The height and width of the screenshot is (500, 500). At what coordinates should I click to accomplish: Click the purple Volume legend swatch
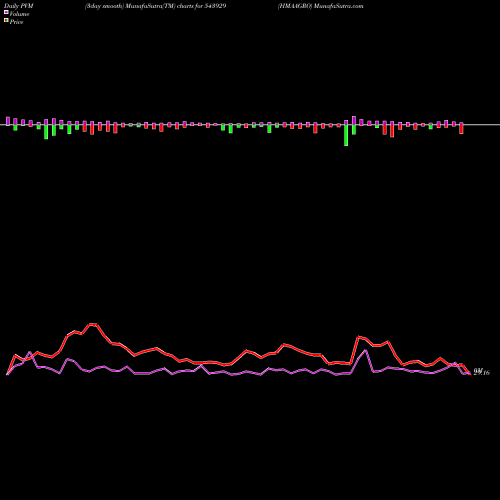point(6,12)
